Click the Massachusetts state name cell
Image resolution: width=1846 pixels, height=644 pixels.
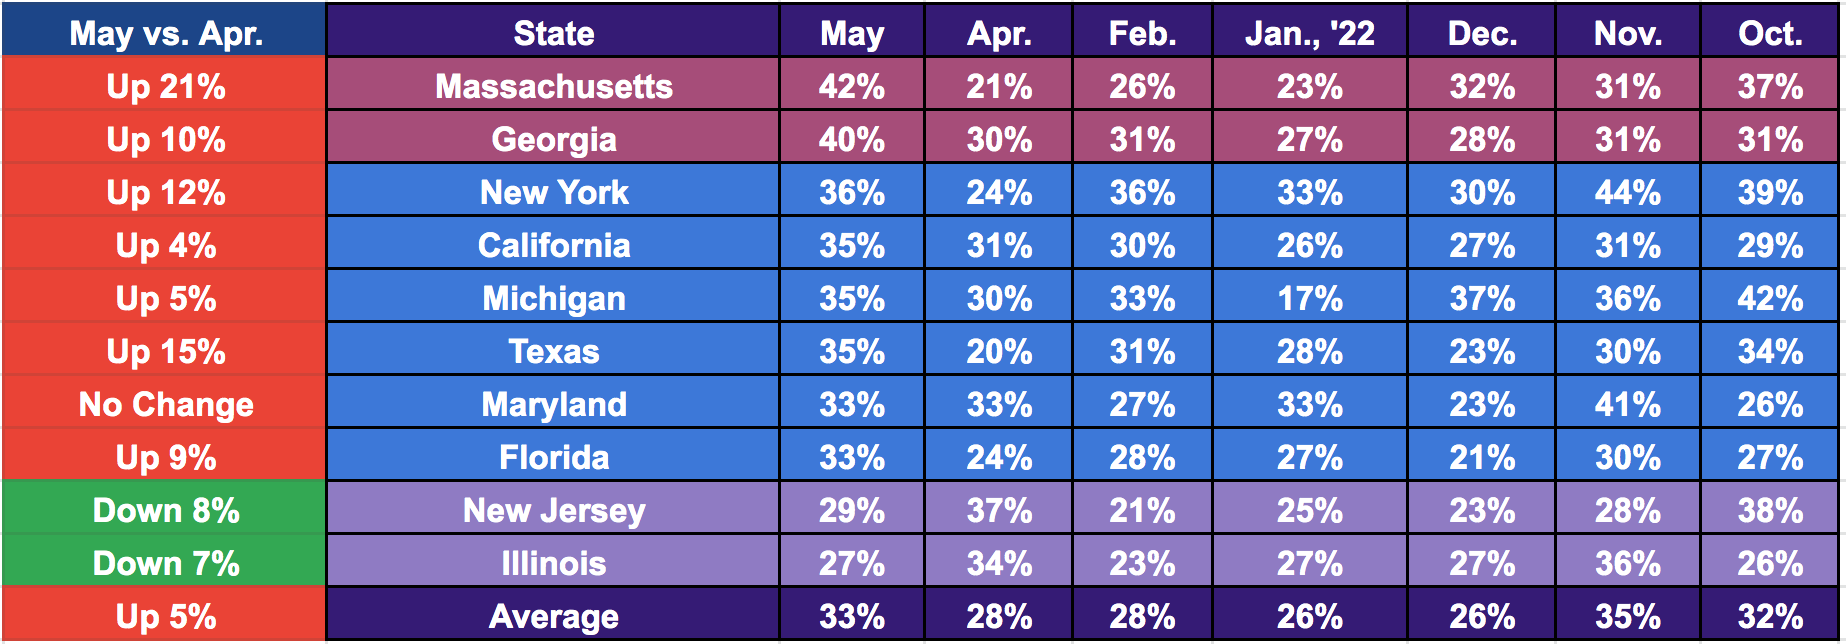coord(553,86)
